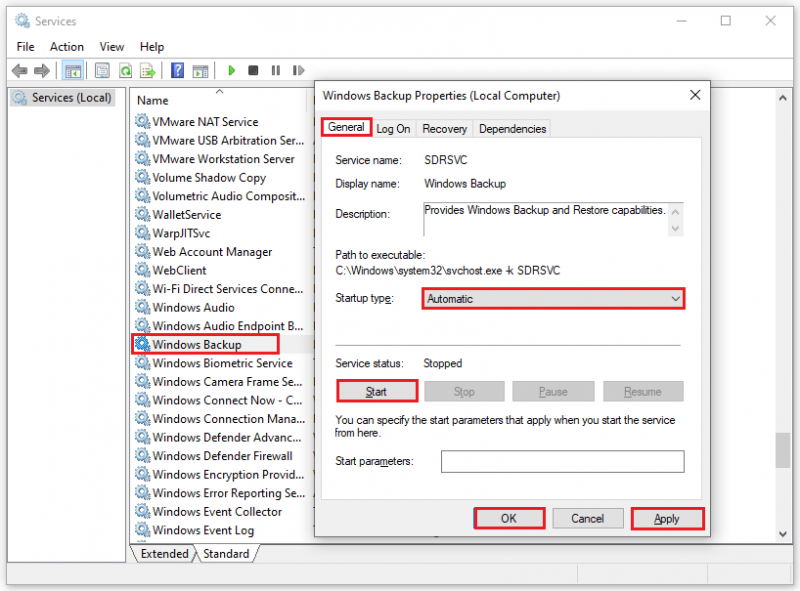The width and height of the screenshot is (800, 591).
Task: Click the gear icon beside Volume Shadow Copy
Action: [142, 177]
